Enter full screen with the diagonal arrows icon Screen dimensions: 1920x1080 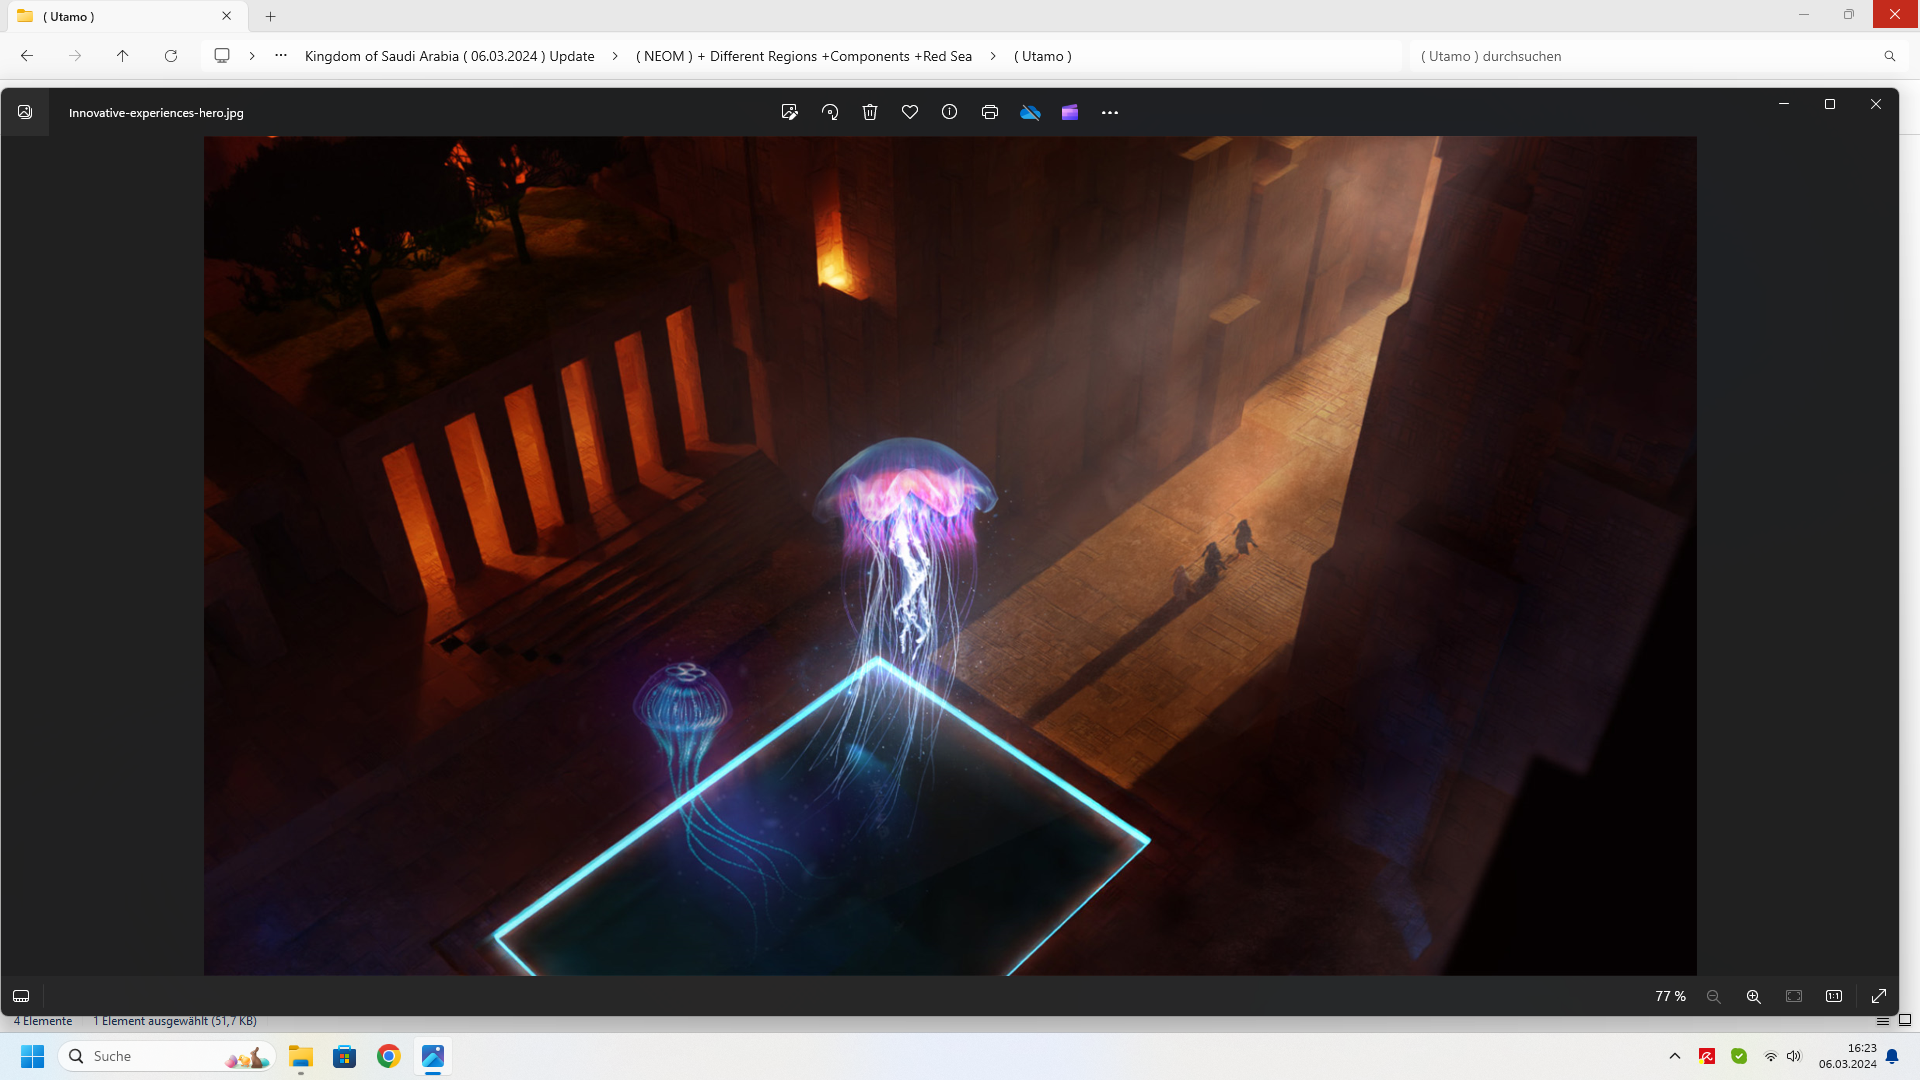[1879, 996]
